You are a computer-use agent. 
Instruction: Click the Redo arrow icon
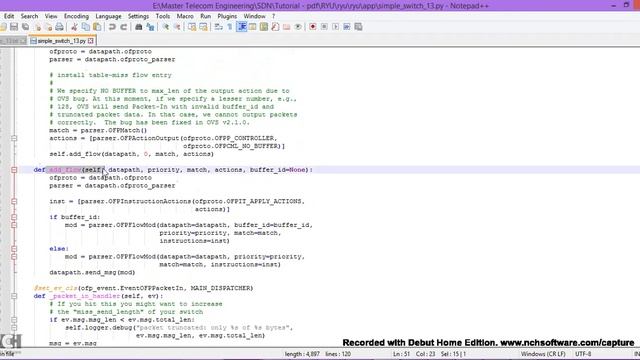click(123, 27)
